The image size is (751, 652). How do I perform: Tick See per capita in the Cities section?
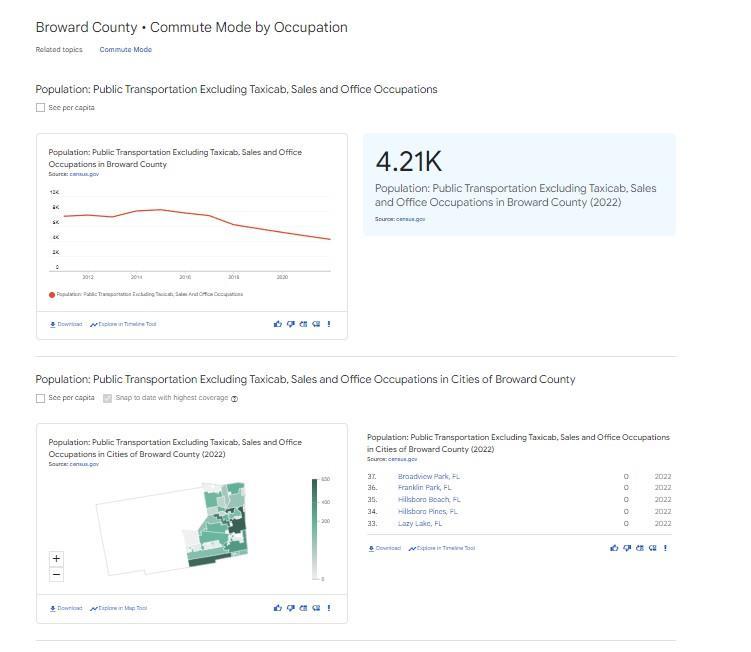pyautogui.click(x=41, y=398)
